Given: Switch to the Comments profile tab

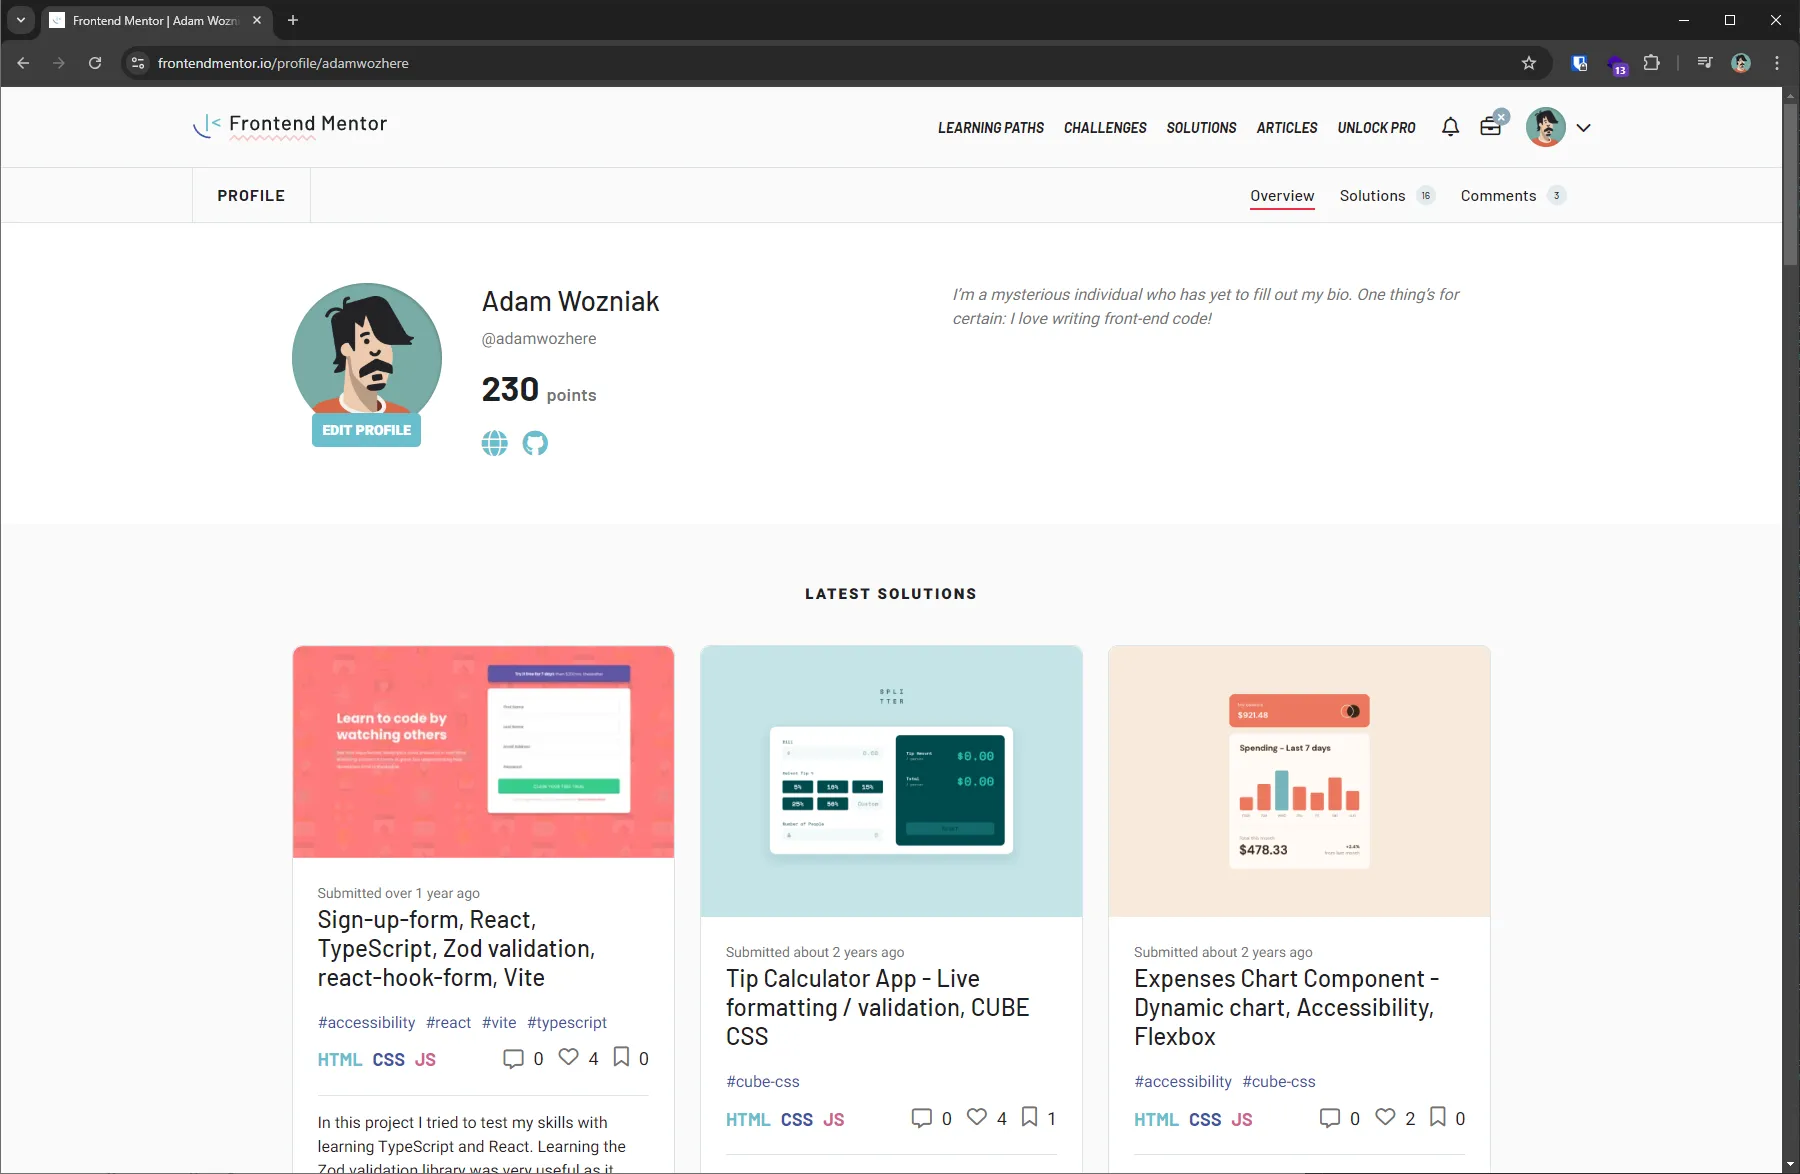Looking at the screenshot, I should [1512, 196].
